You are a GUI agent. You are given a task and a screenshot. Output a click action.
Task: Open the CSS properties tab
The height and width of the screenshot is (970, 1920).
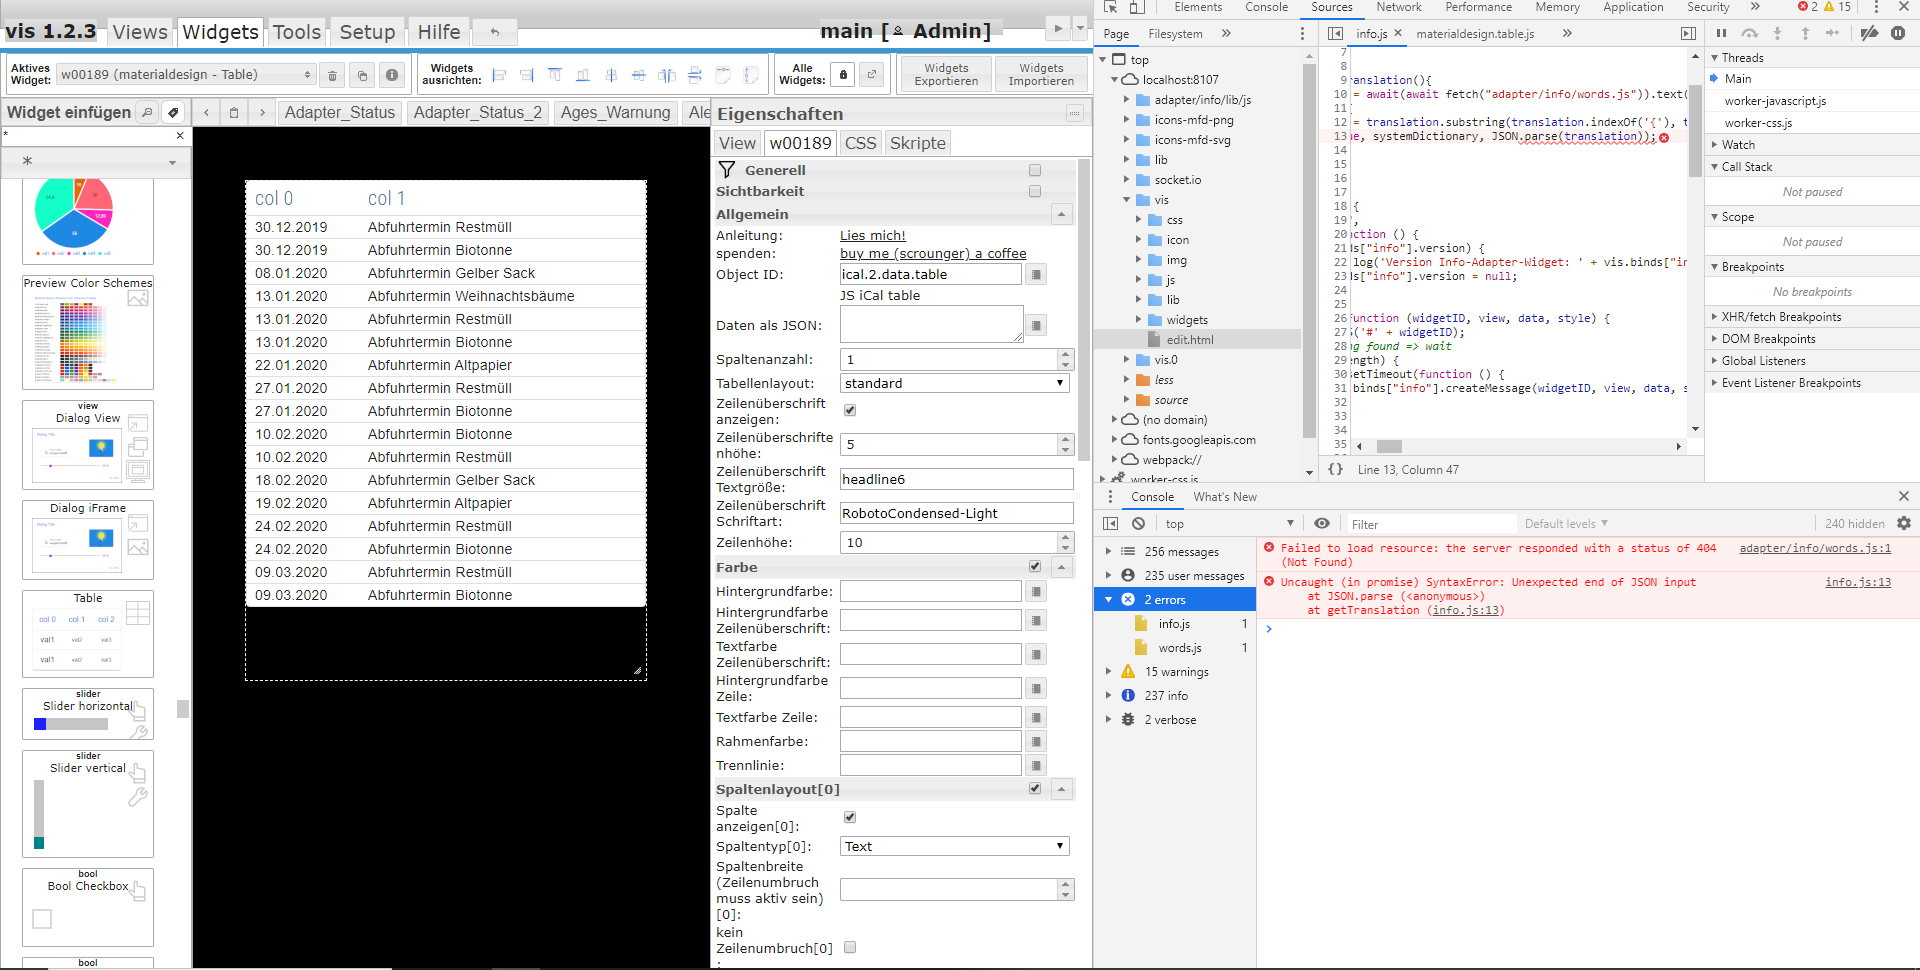(x=860, y=143)
